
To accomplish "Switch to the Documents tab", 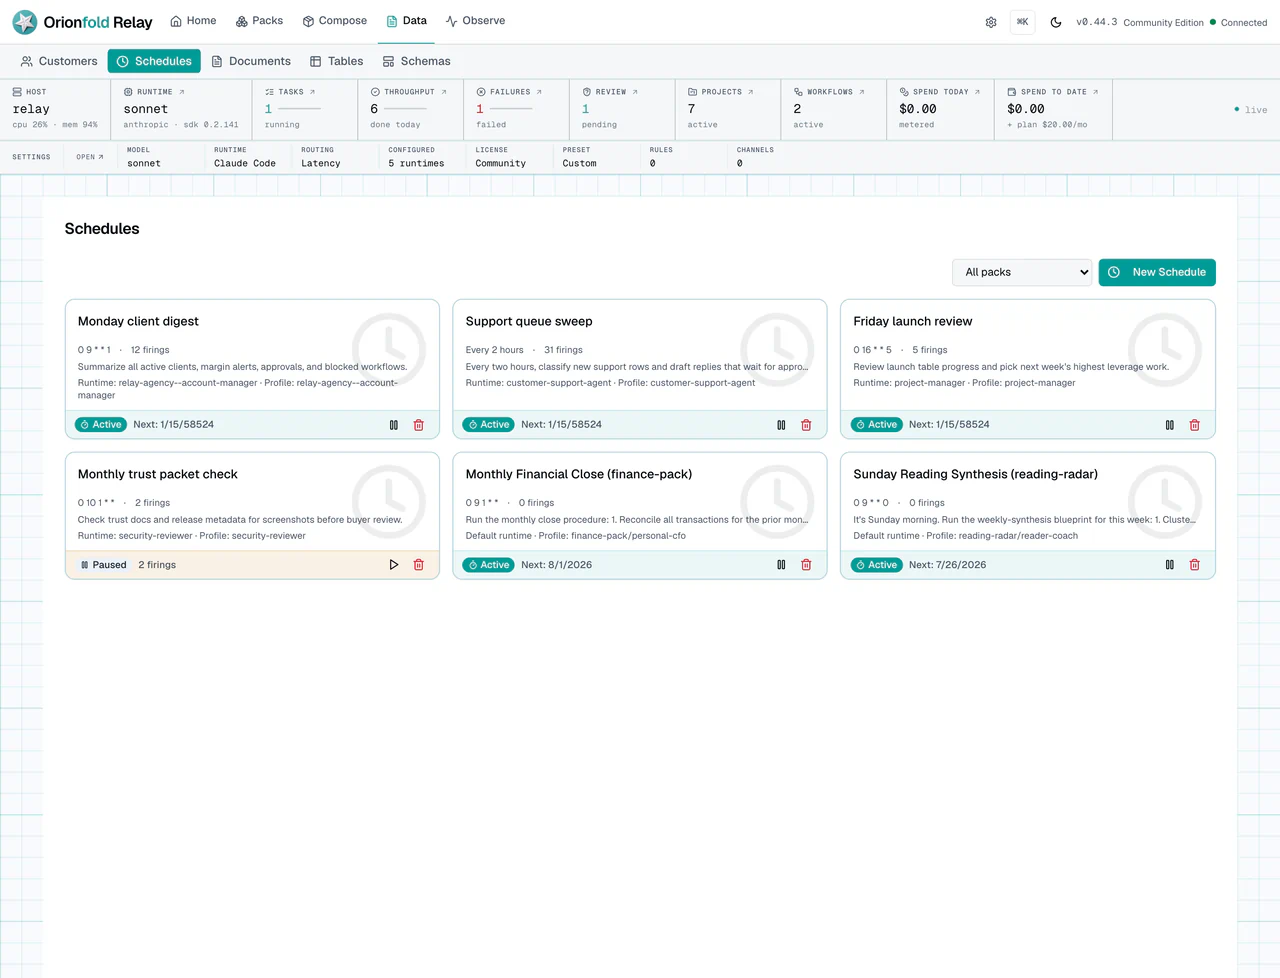I will pos(251,61).
